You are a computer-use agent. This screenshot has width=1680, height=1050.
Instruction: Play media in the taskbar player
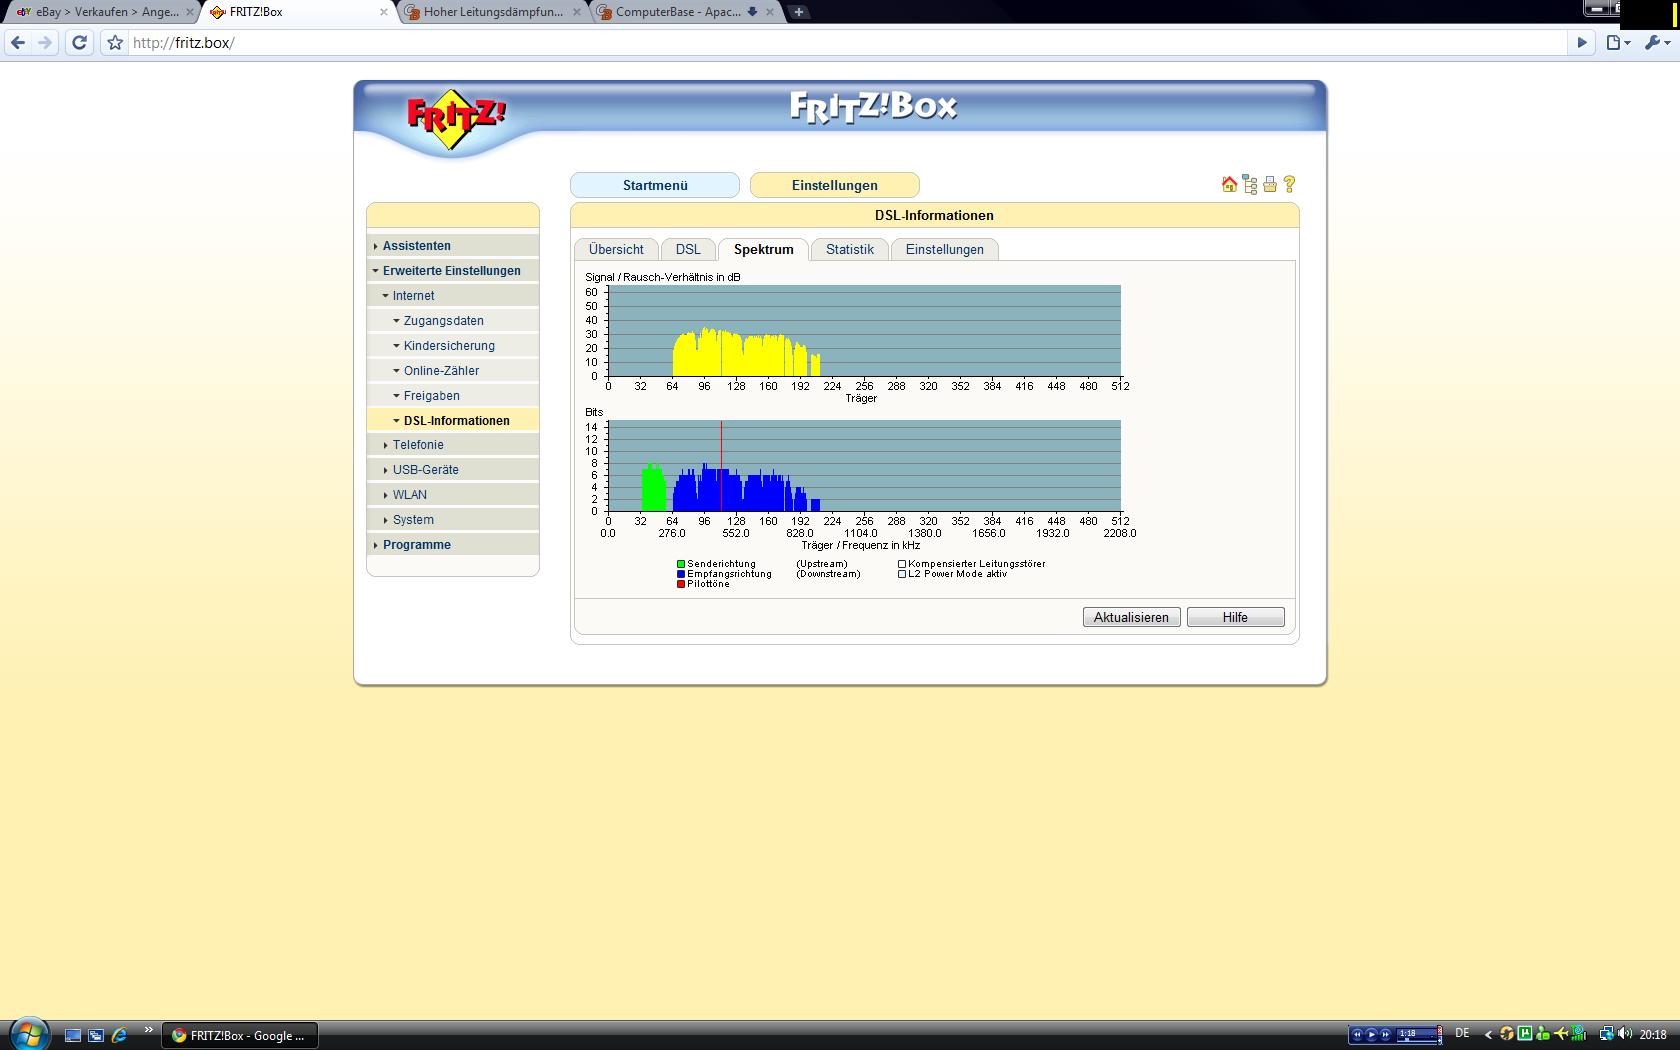1371,1034
